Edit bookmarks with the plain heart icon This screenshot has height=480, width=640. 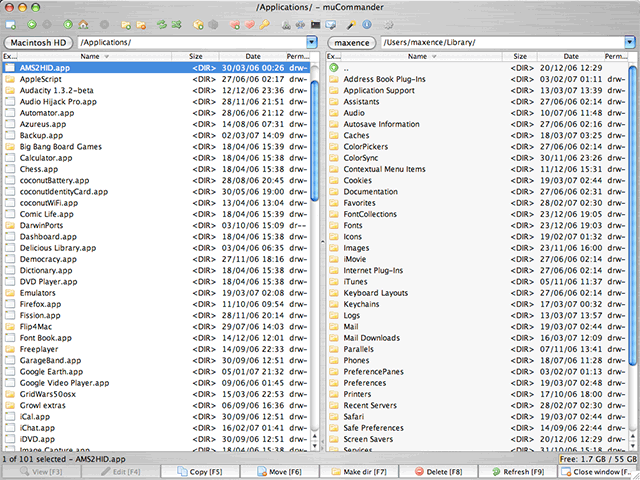point(249,25)
